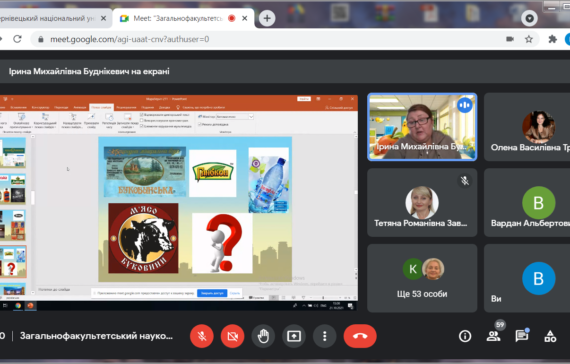Click the Record Slide Show ribbon icon
Screen dimensions: 570x364
pos(127,121)
